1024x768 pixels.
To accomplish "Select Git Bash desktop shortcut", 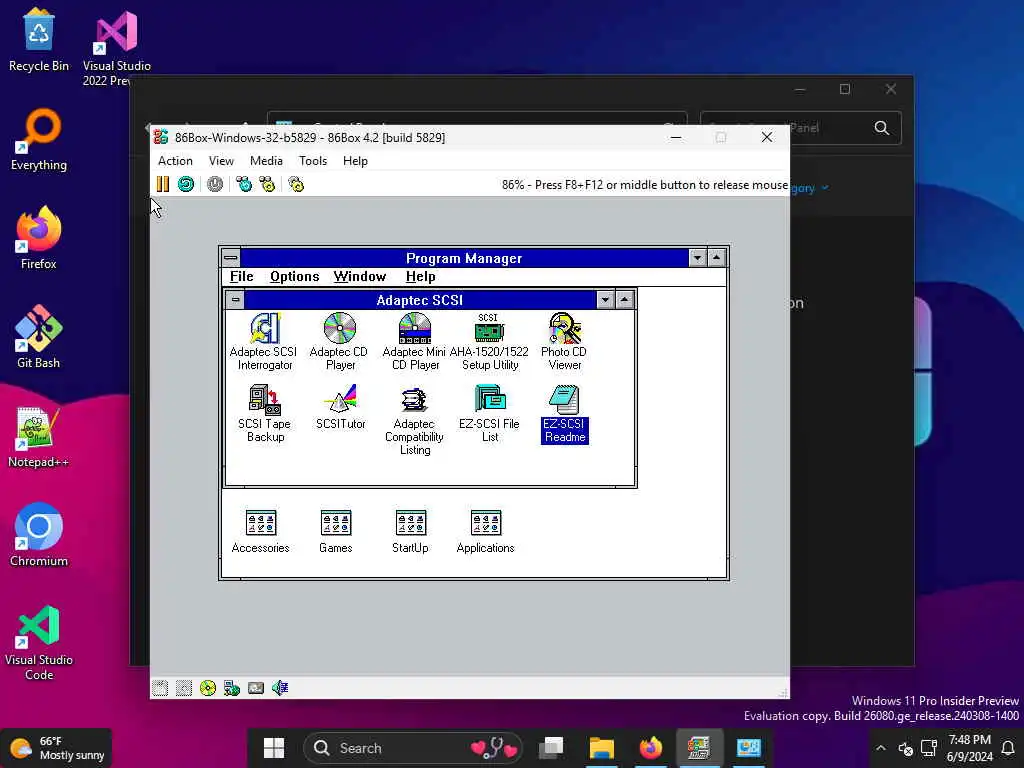I will pyautogui.click(x=39, y=337).
